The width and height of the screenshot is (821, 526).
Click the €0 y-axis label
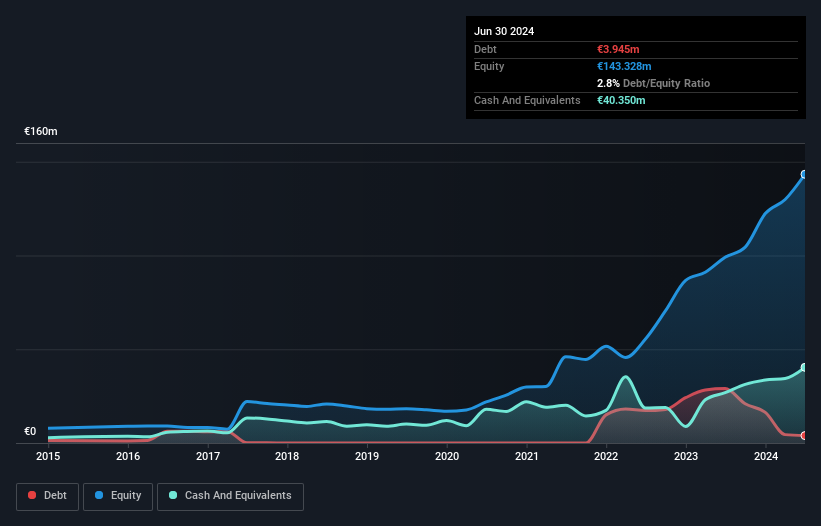pos(30,432)
